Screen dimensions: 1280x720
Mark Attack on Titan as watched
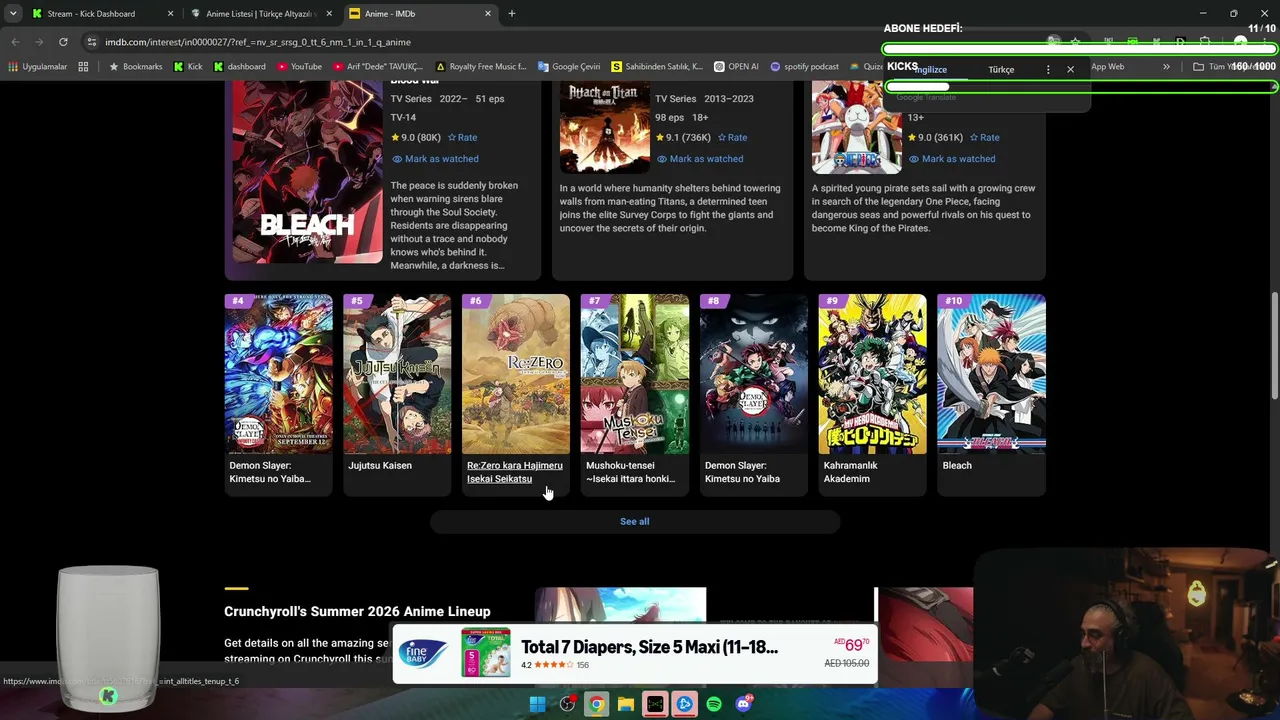[x=700, y=159]
